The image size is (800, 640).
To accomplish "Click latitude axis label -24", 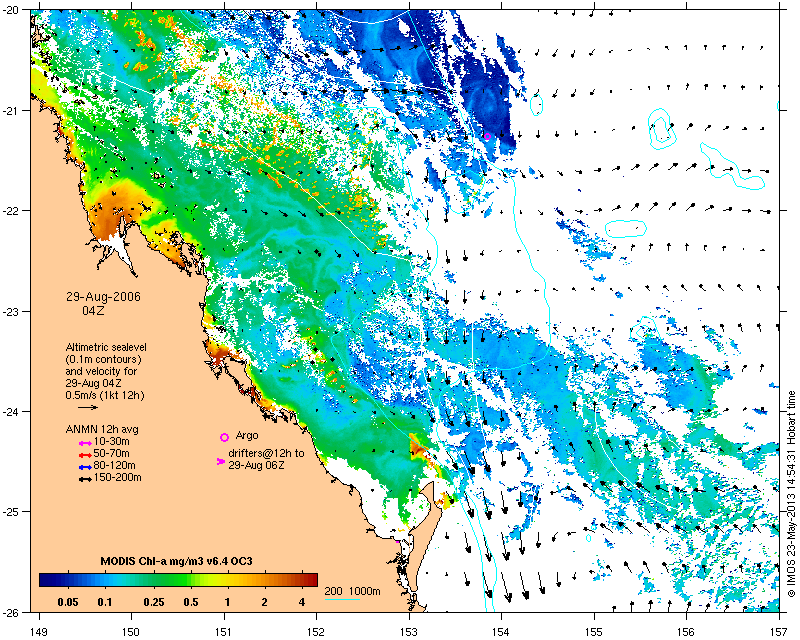I will pyautogui.click(x=11, y=411).
